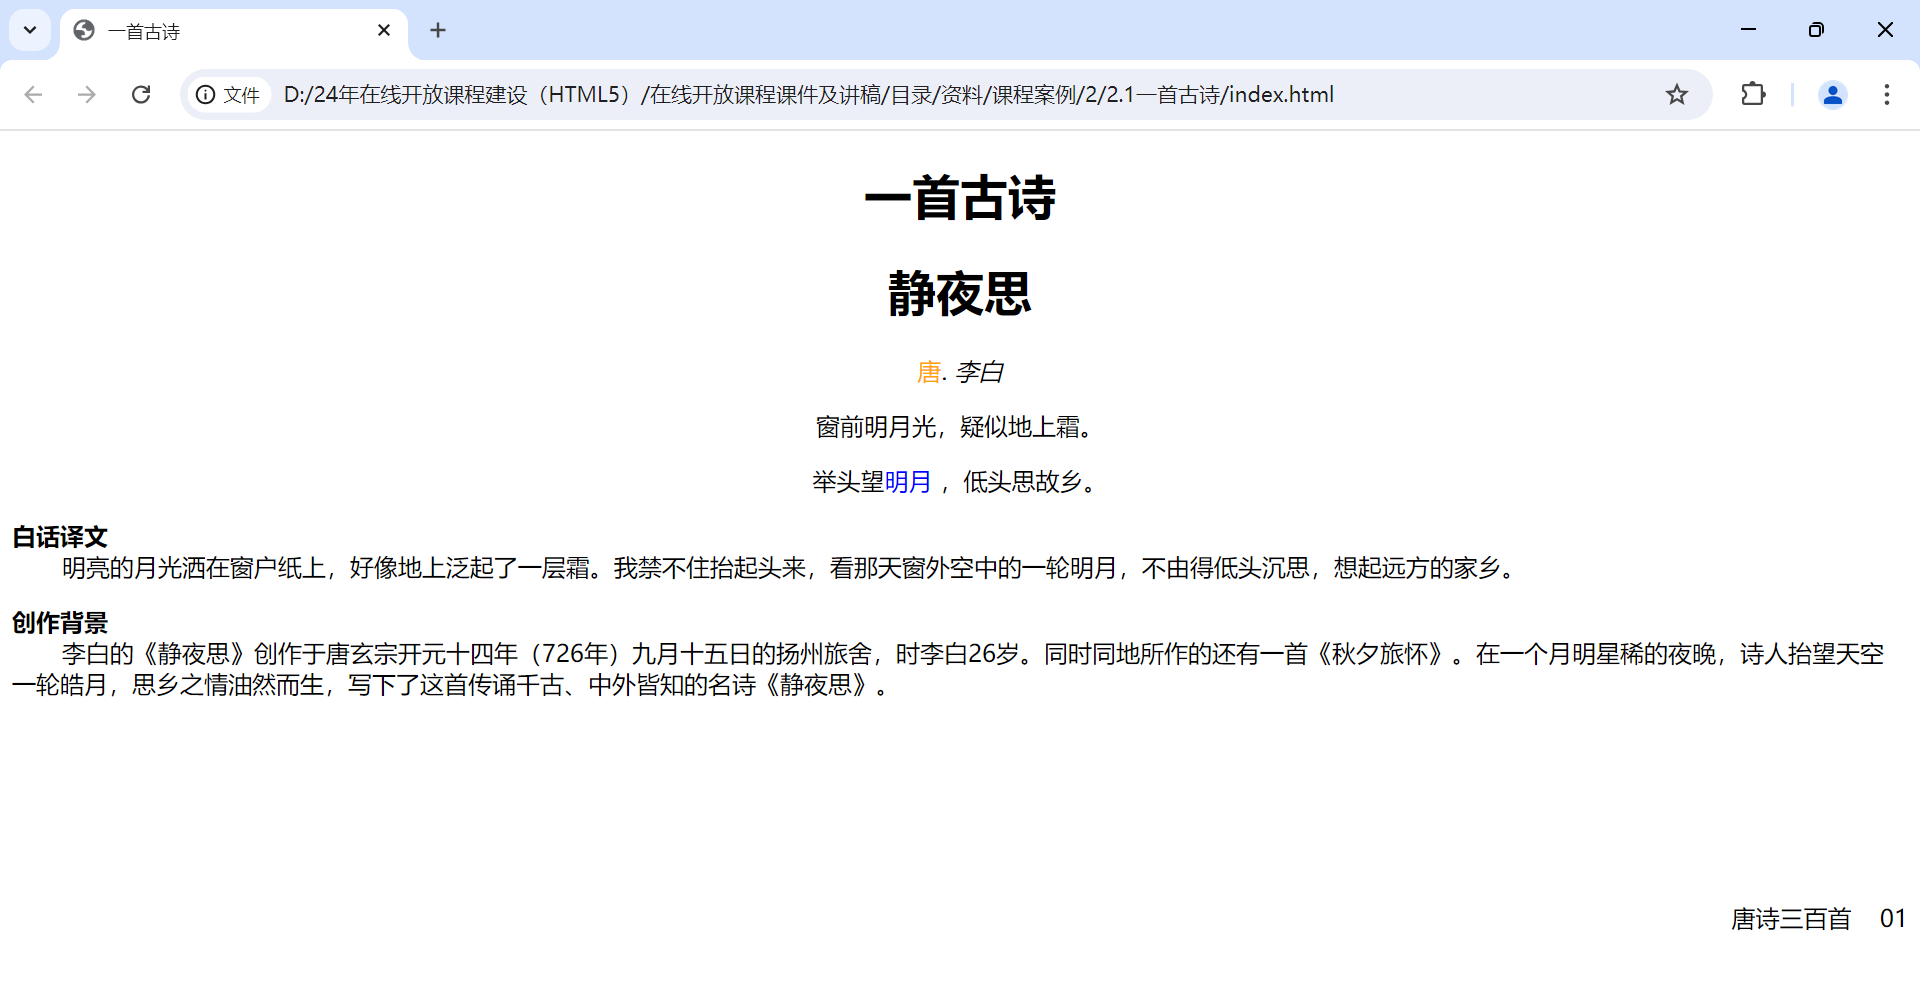
Task: Click the main heading 一首古诗
Action: pyautogui.click(x=960, y=198)
